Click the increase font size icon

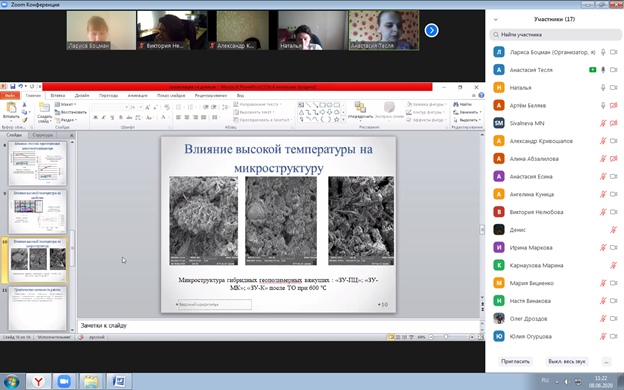(x=147, y=107)
